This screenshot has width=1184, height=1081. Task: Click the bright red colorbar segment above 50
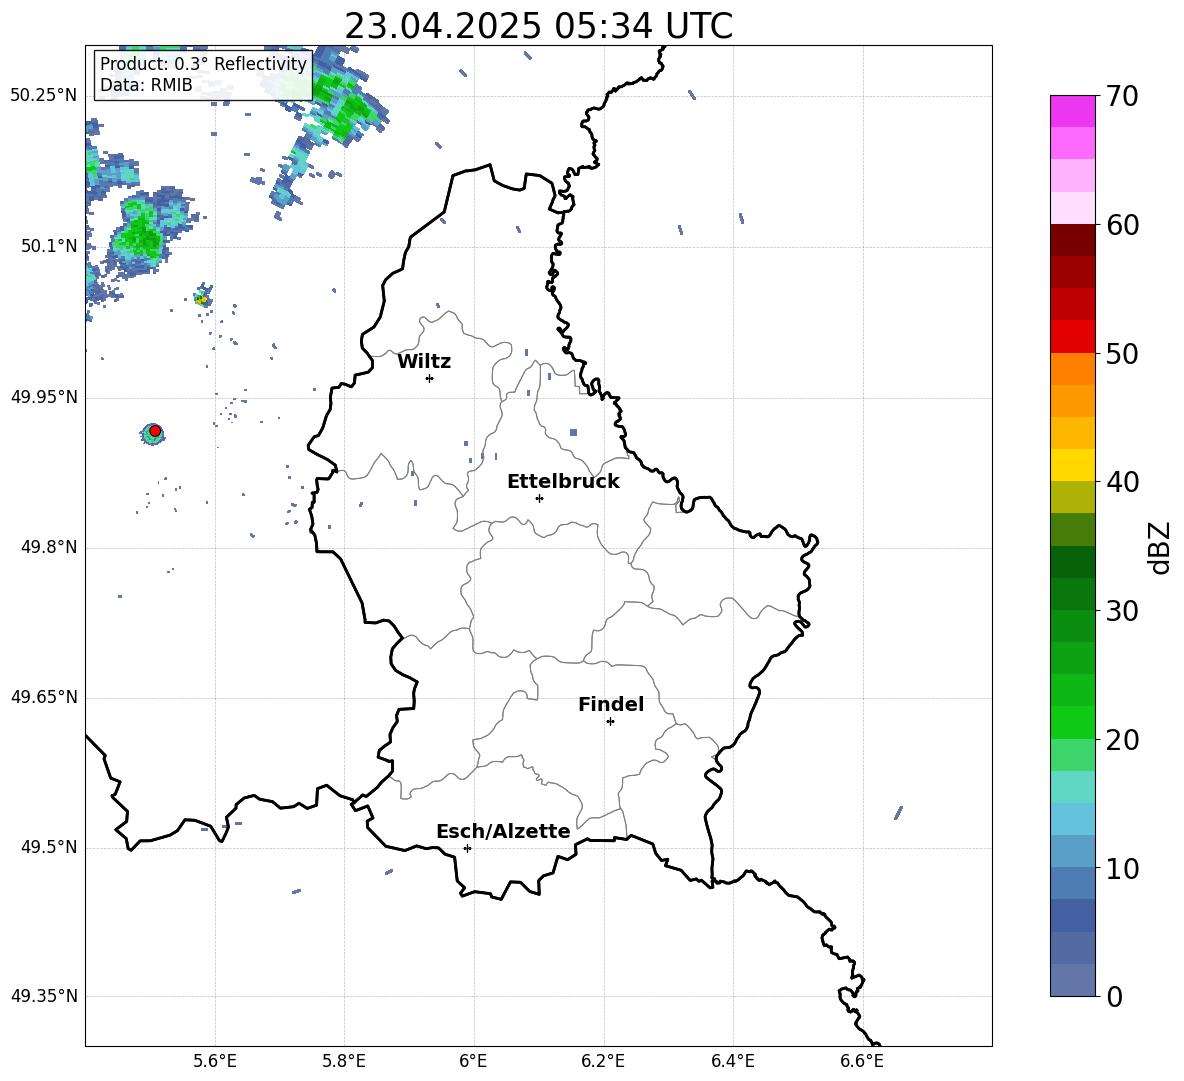click(1072, 337)
